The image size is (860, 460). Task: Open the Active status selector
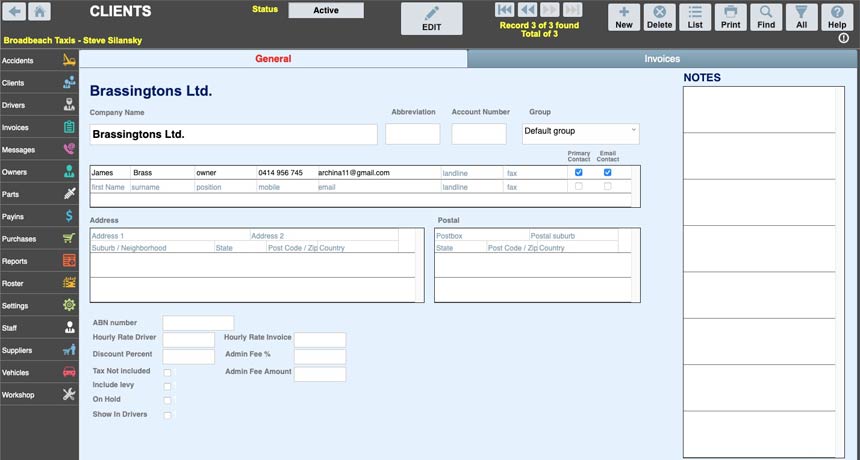tap(326, 10)
